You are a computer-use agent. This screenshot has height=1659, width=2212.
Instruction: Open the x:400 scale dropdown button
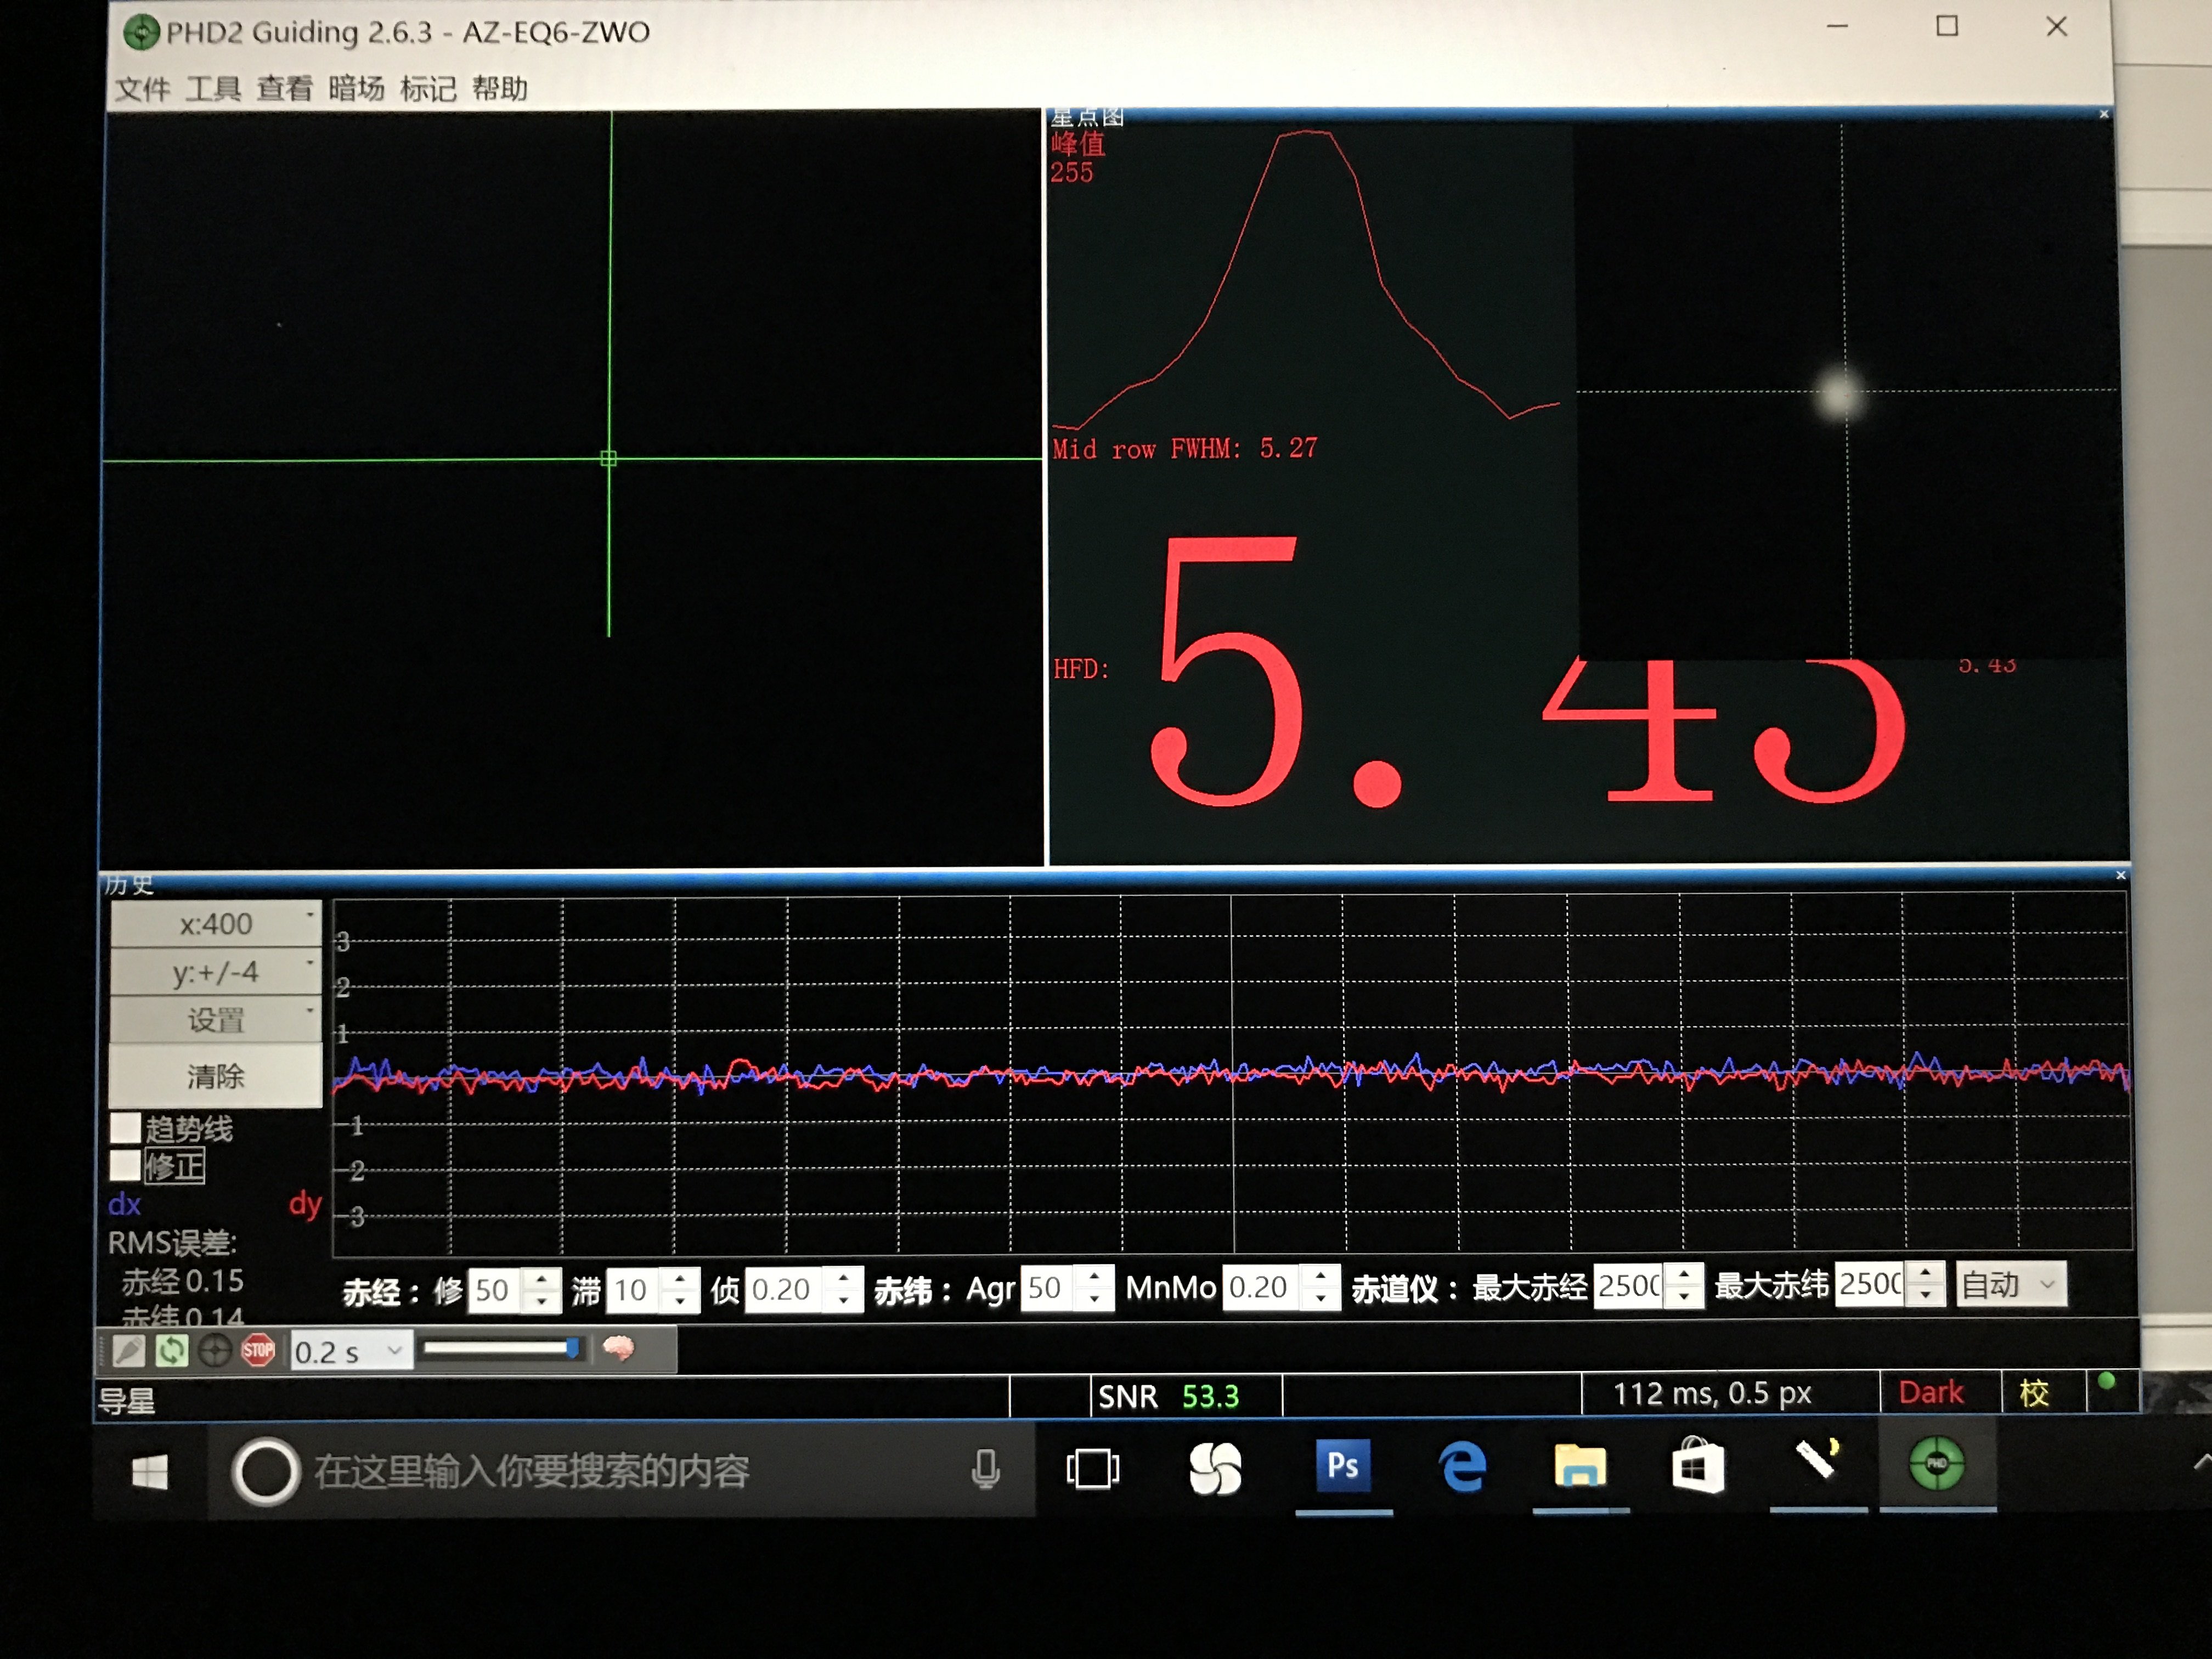215,924
